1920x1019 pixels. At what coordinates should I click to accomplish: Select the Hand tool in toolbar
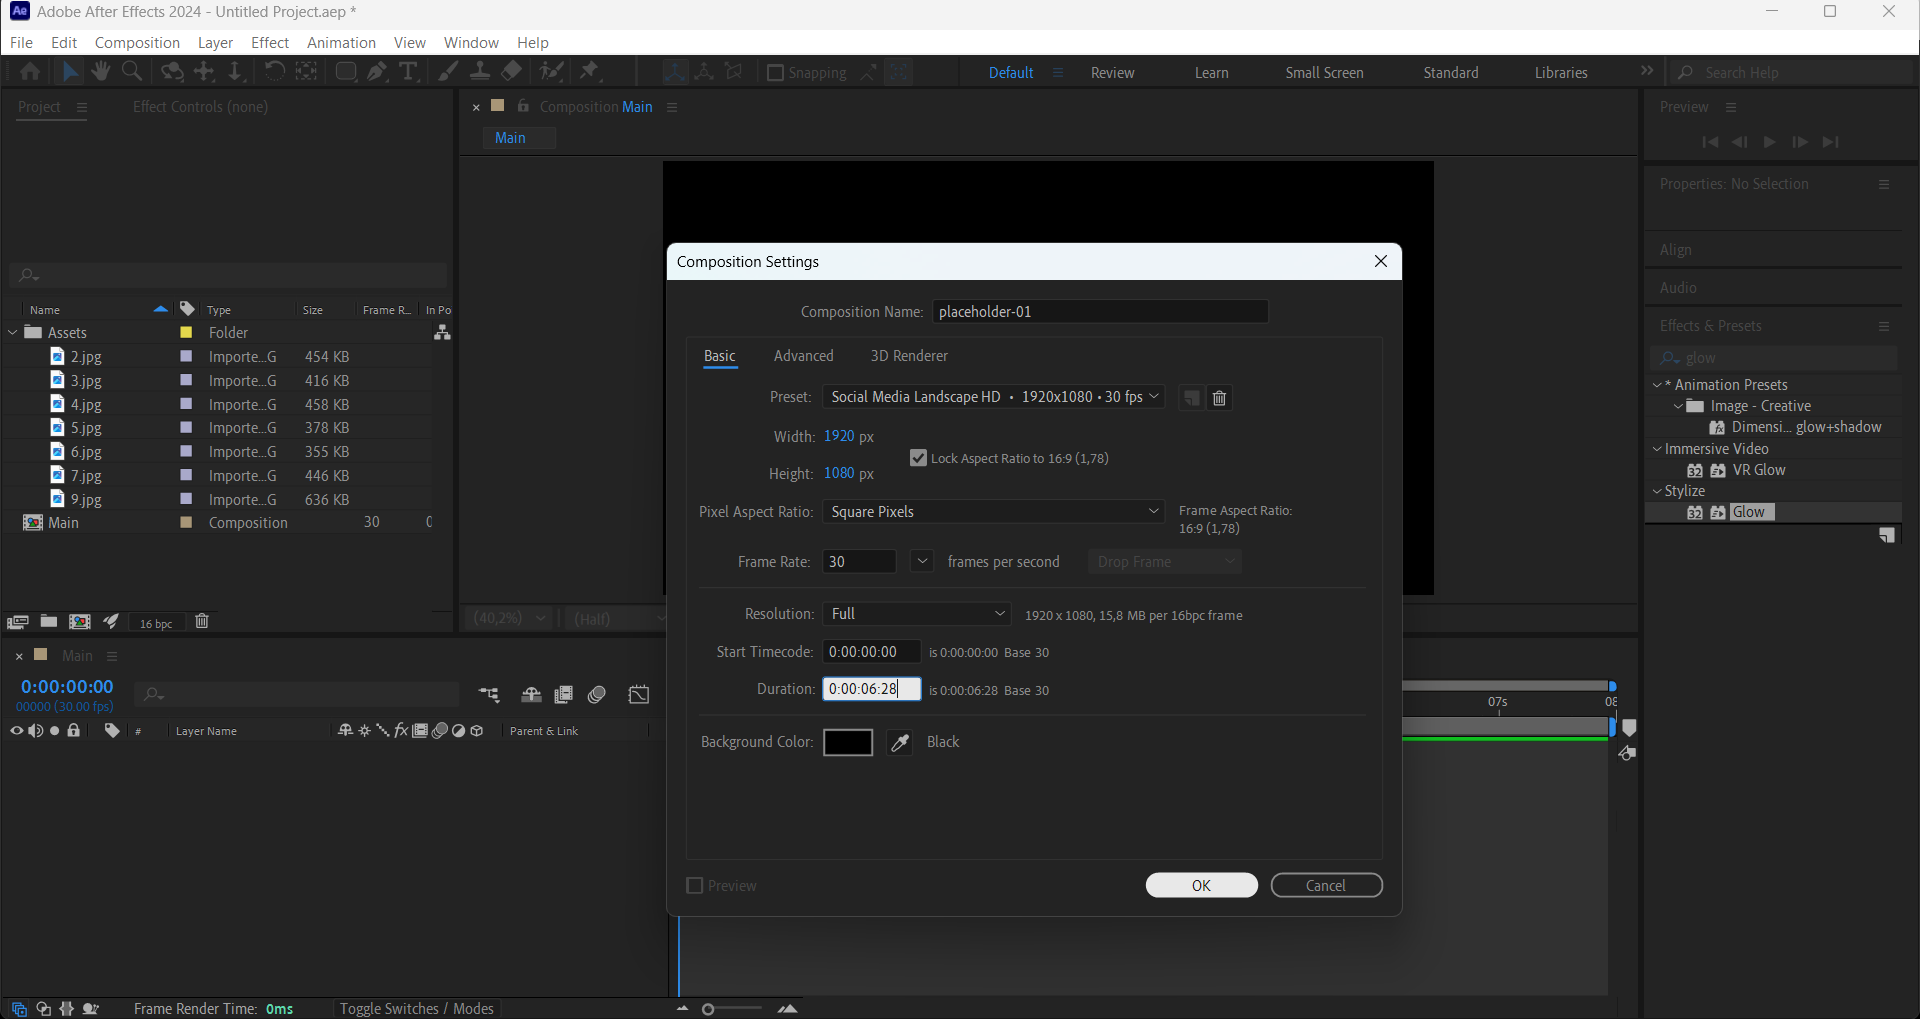(x=100, y=72)
